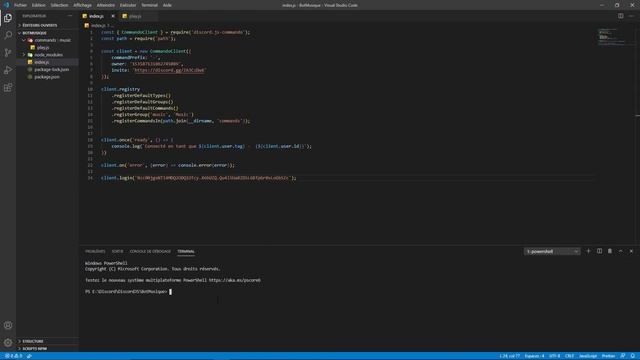Maximize the terminal panel with chevron icon
The image size is (640, 360).
pos(620,251)
